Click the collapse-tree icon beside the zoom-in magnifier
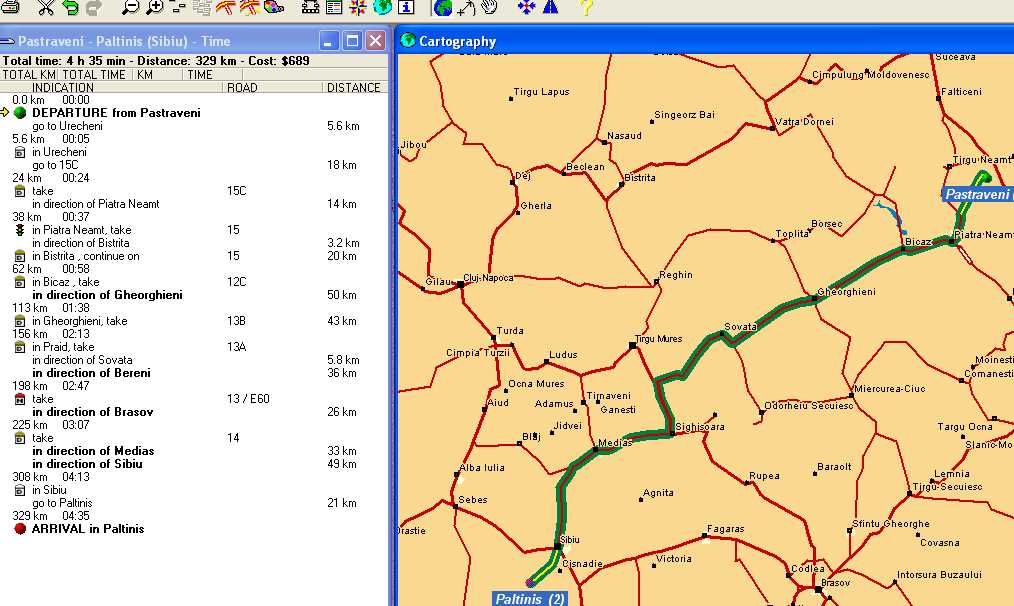The width and height of the screenshot is (1014, 606). click(178, 7)
